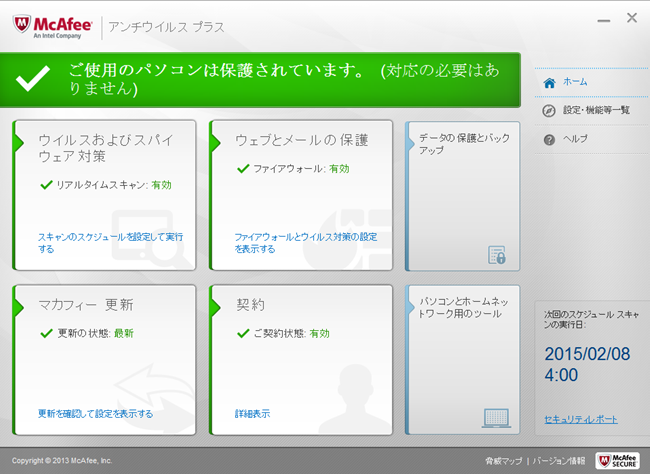Screen dimensions: 650x474
Task: Click the McAfee SECURE badge
Action: point(618,461)
